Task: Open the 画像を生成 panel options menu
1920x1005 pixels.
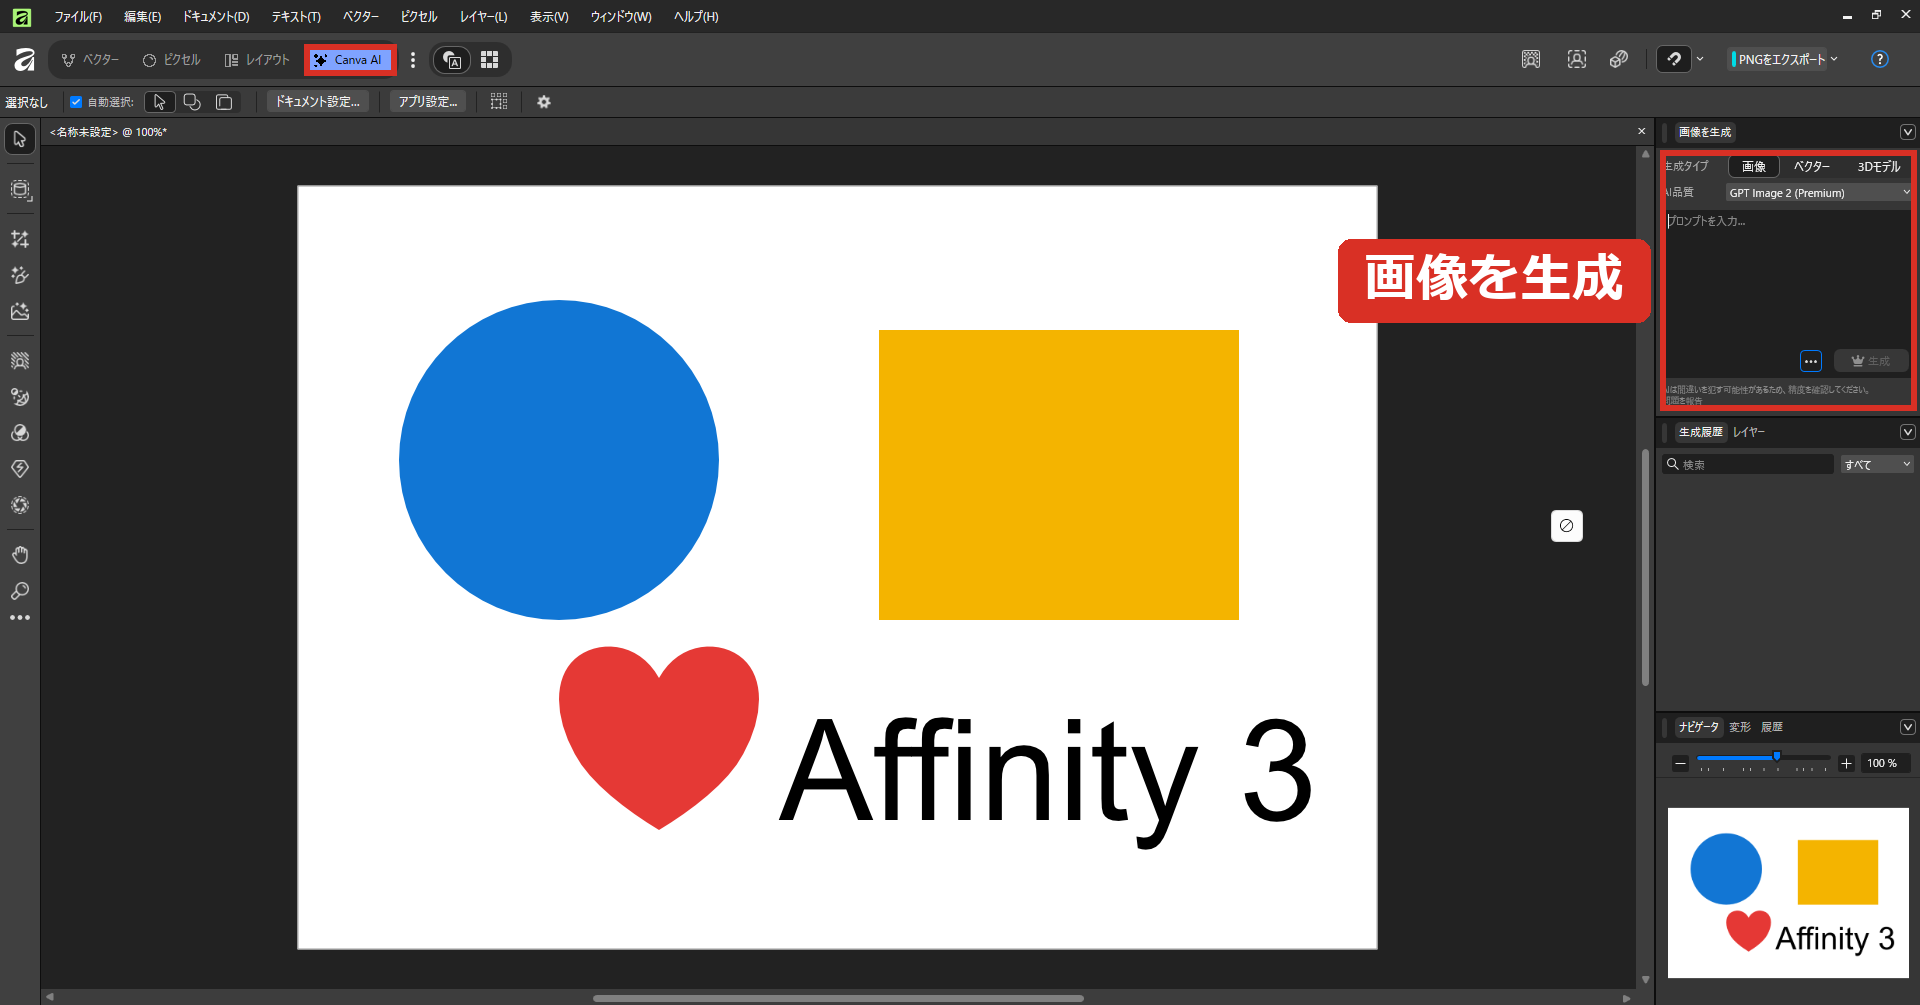Action: coord(1907,132)
